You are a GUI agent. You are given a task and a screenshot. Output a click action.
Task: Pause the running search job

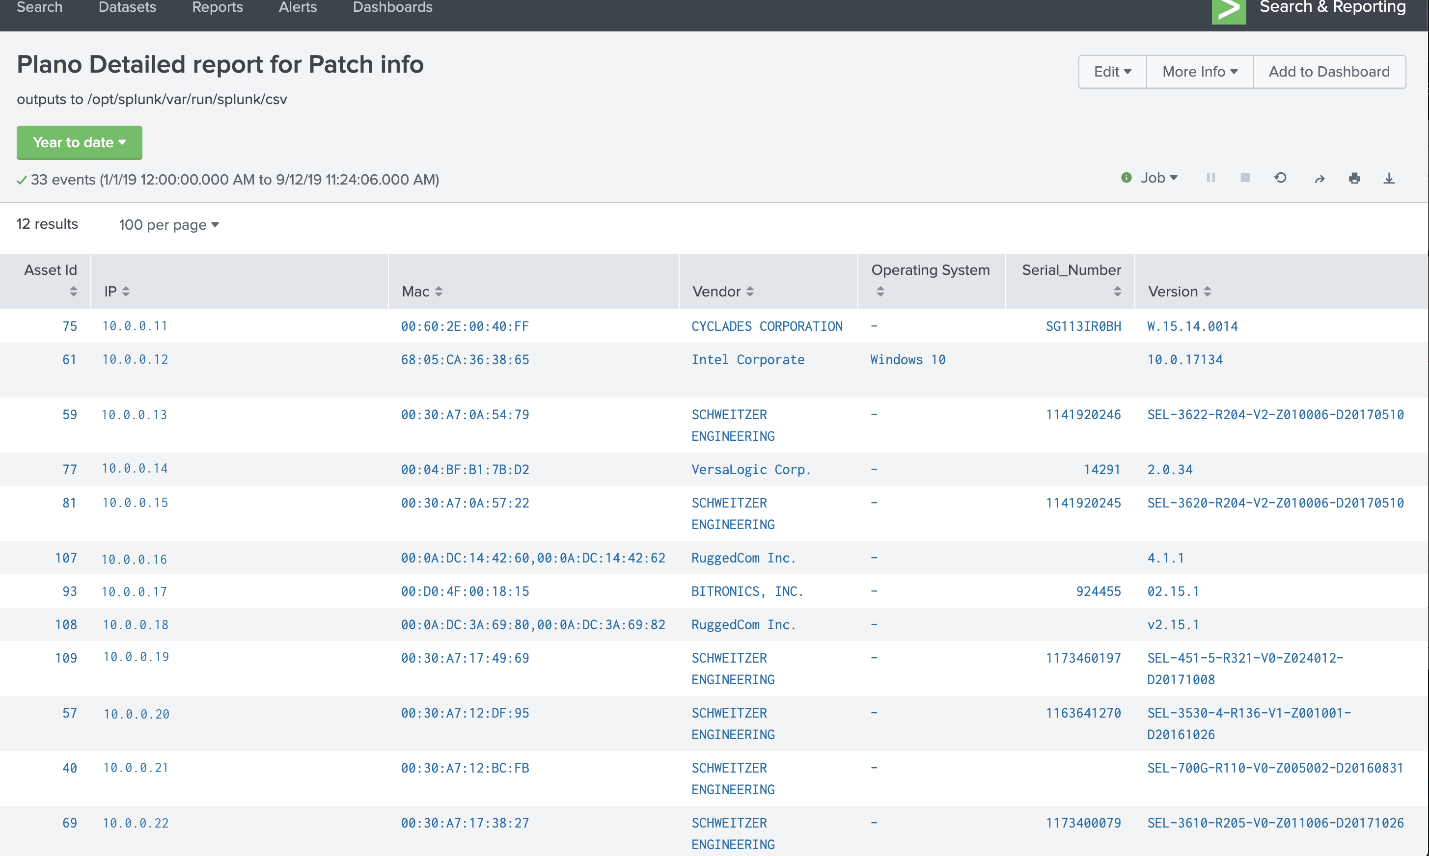(1211, 177)
